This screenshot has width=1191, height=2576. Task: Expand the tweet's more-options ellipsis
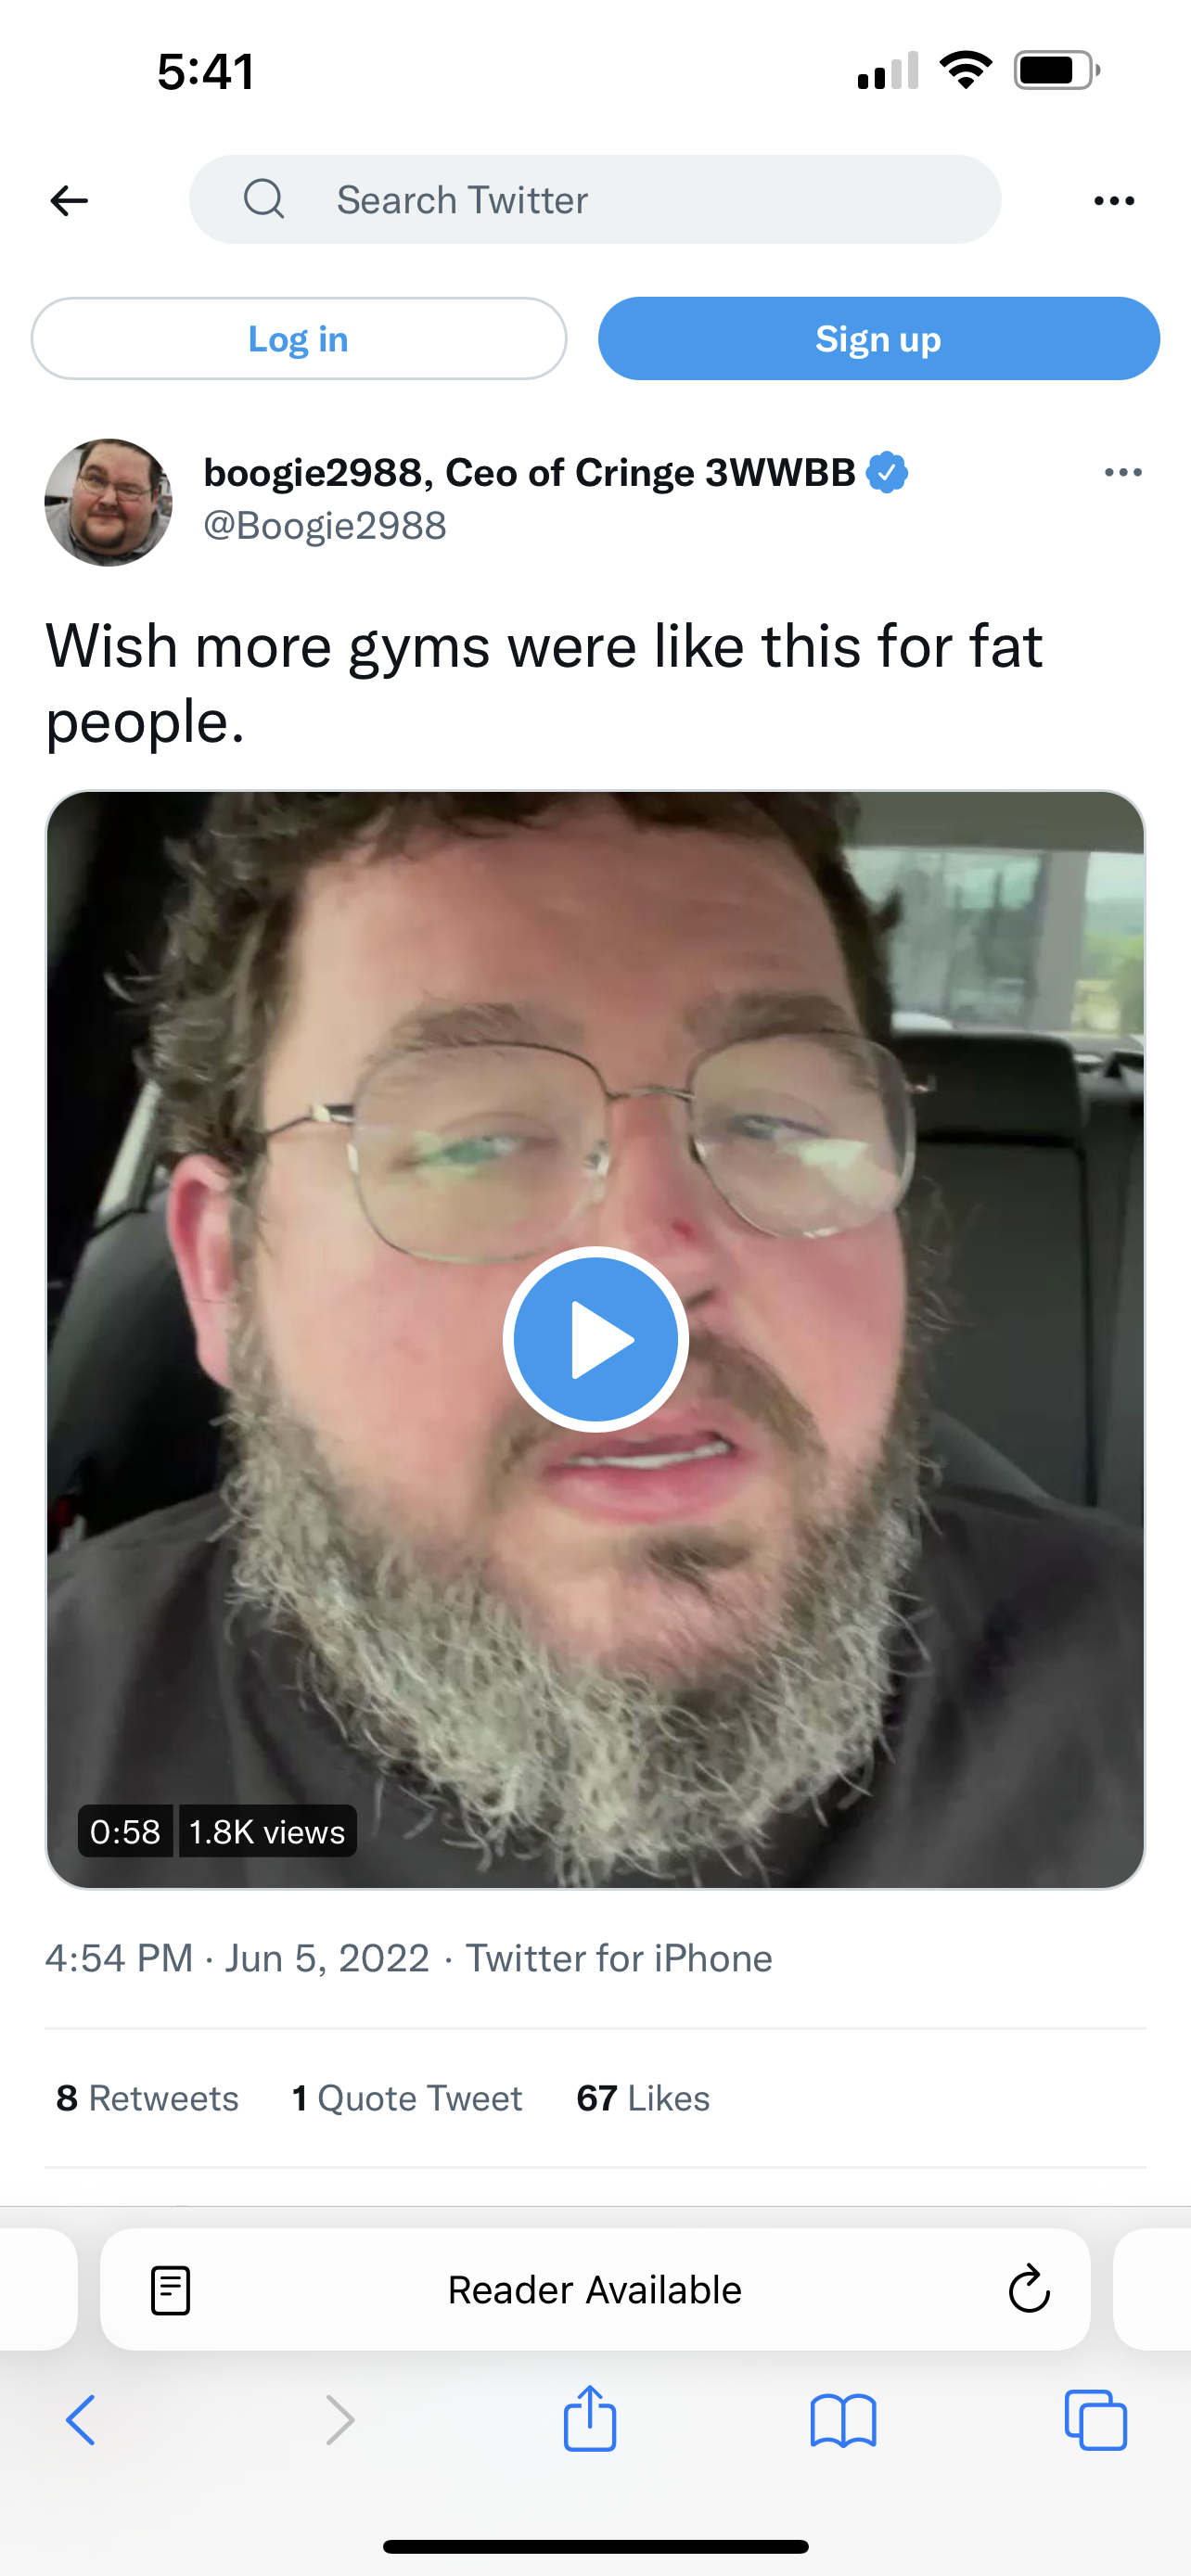[x=1123, y=473]
